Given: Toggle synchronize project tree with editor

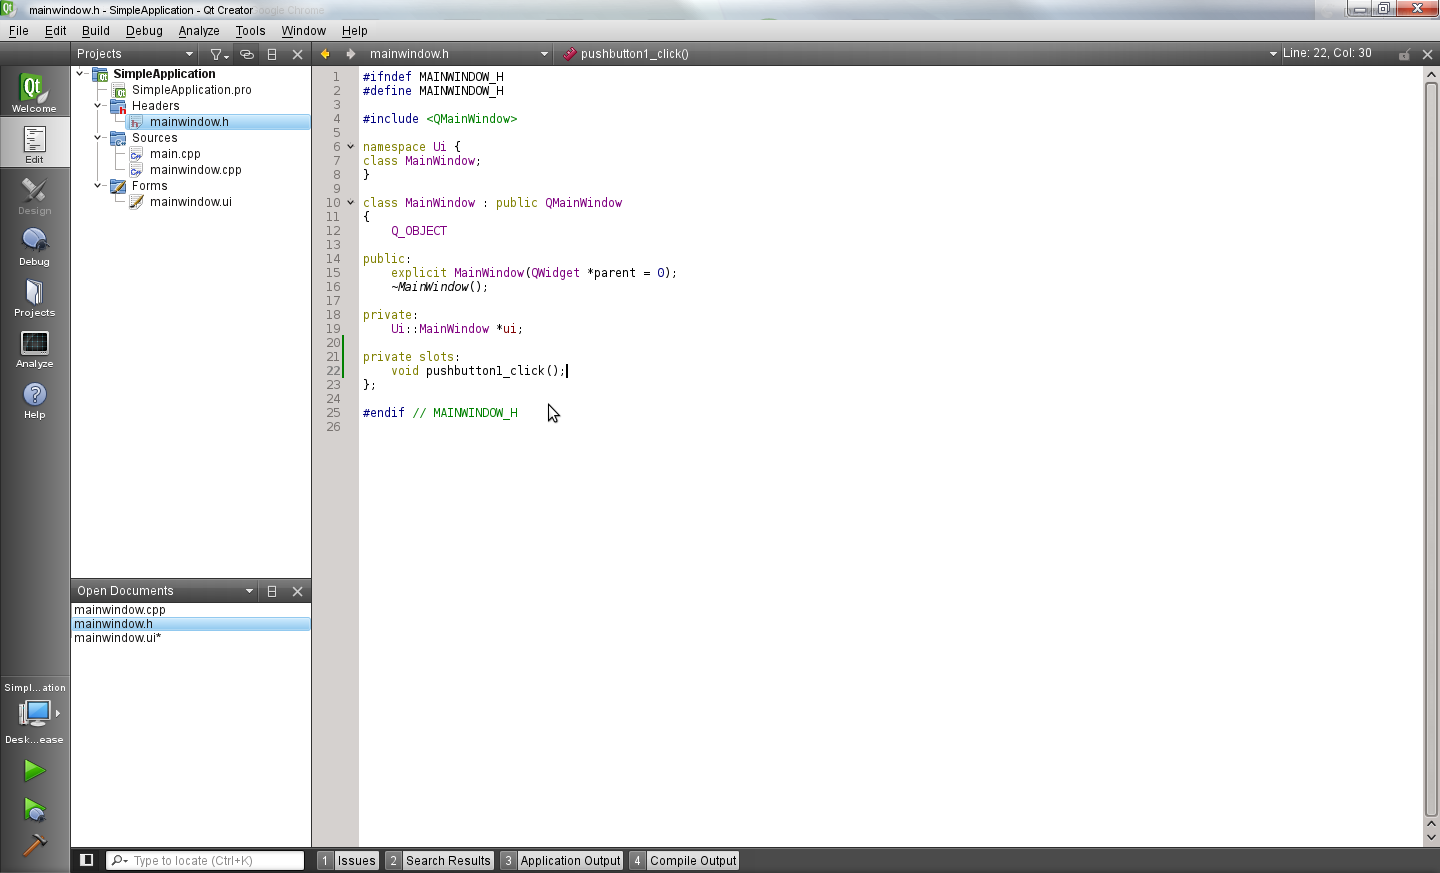Looking at the screenshot, I should (246, 54).
